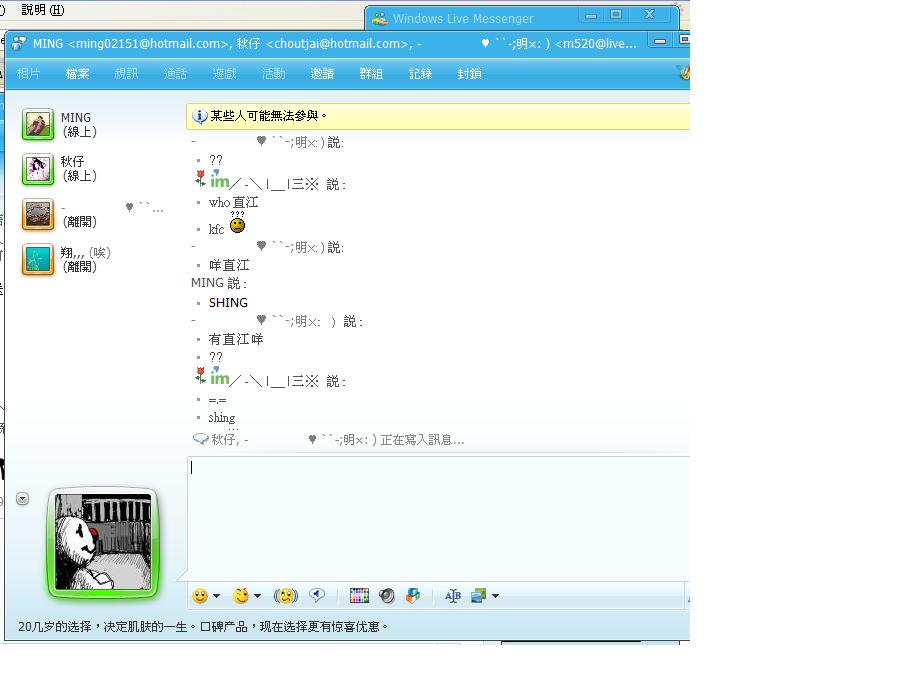Expand the emoticon dropdown arrow
The width and height of the screenshot is (900, 700).
(x=216, y=596)
